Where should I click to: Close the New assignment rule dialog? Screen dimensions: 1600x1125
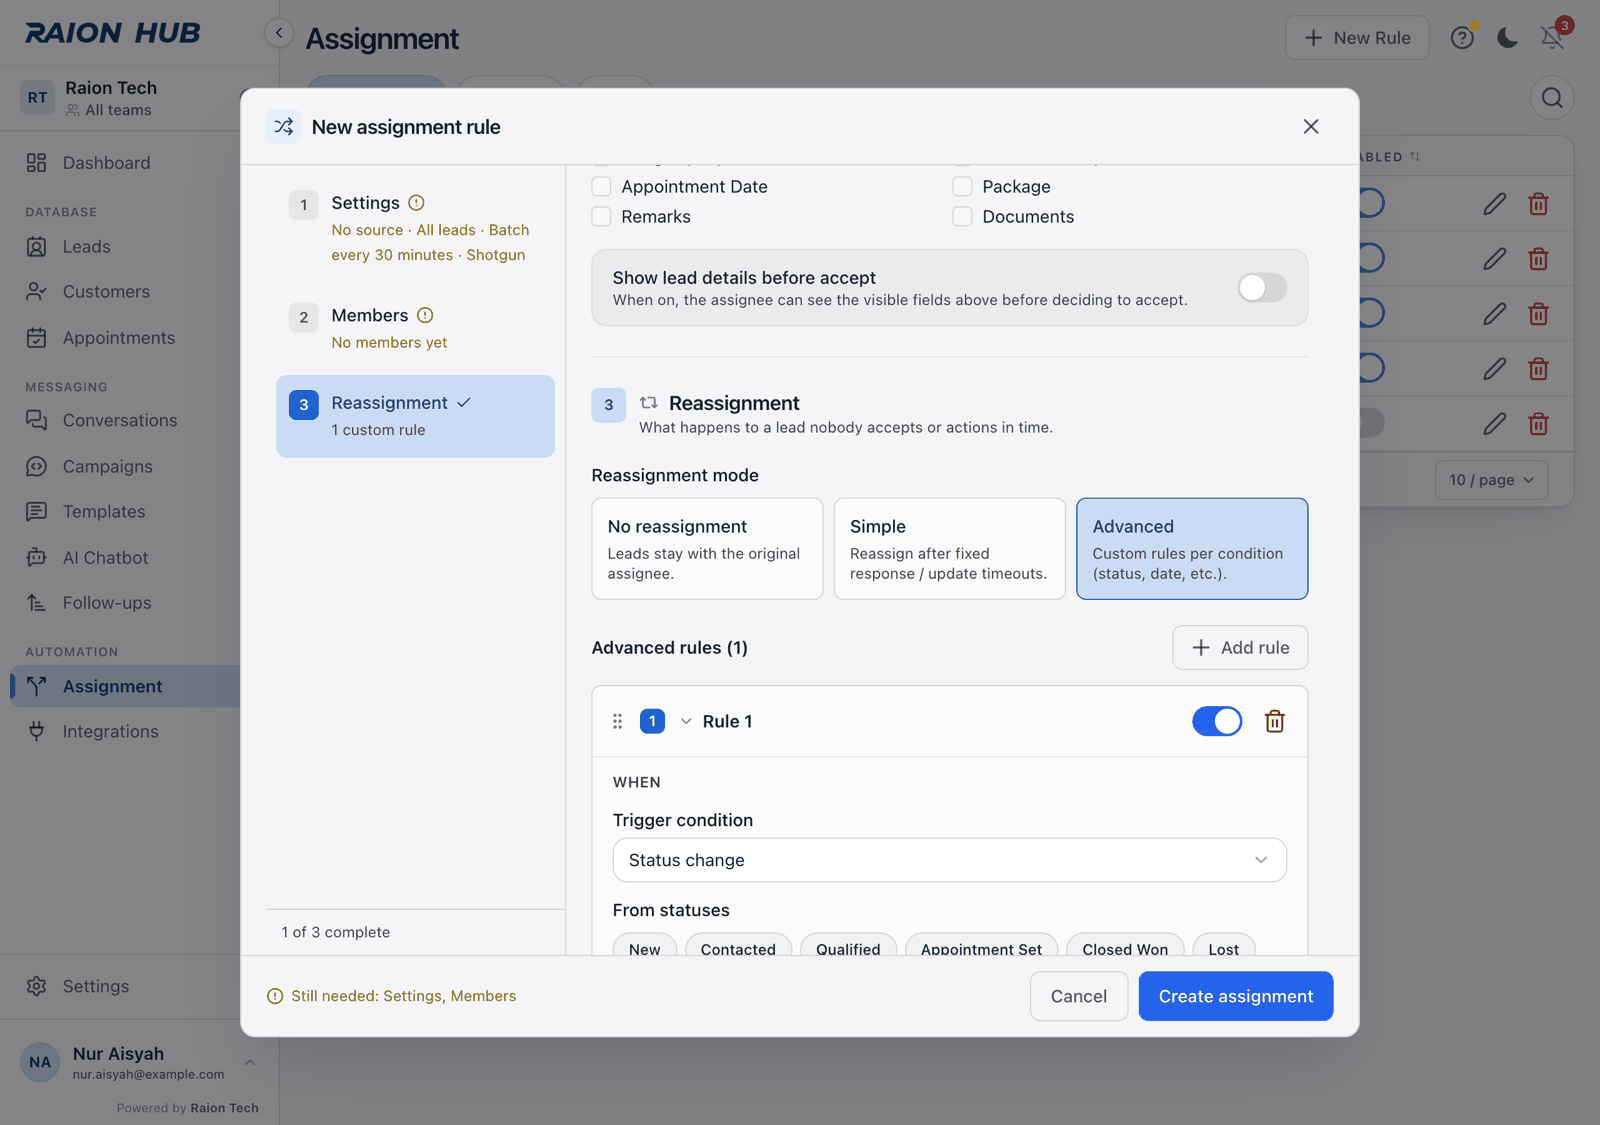tap(1311, 127)
